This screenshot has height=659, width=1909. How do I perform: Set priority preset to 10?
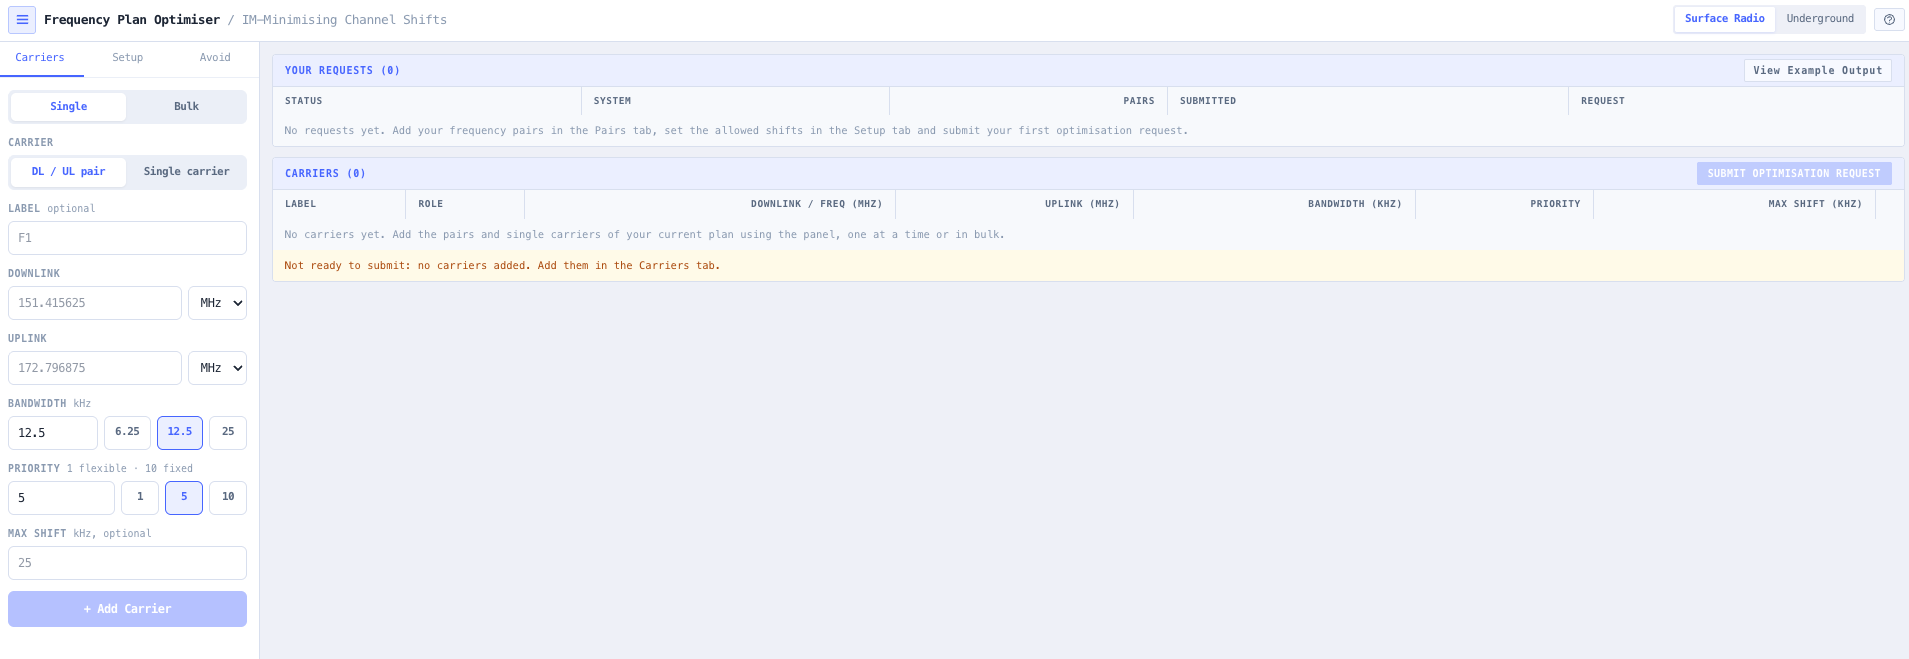tap(228, 498)
